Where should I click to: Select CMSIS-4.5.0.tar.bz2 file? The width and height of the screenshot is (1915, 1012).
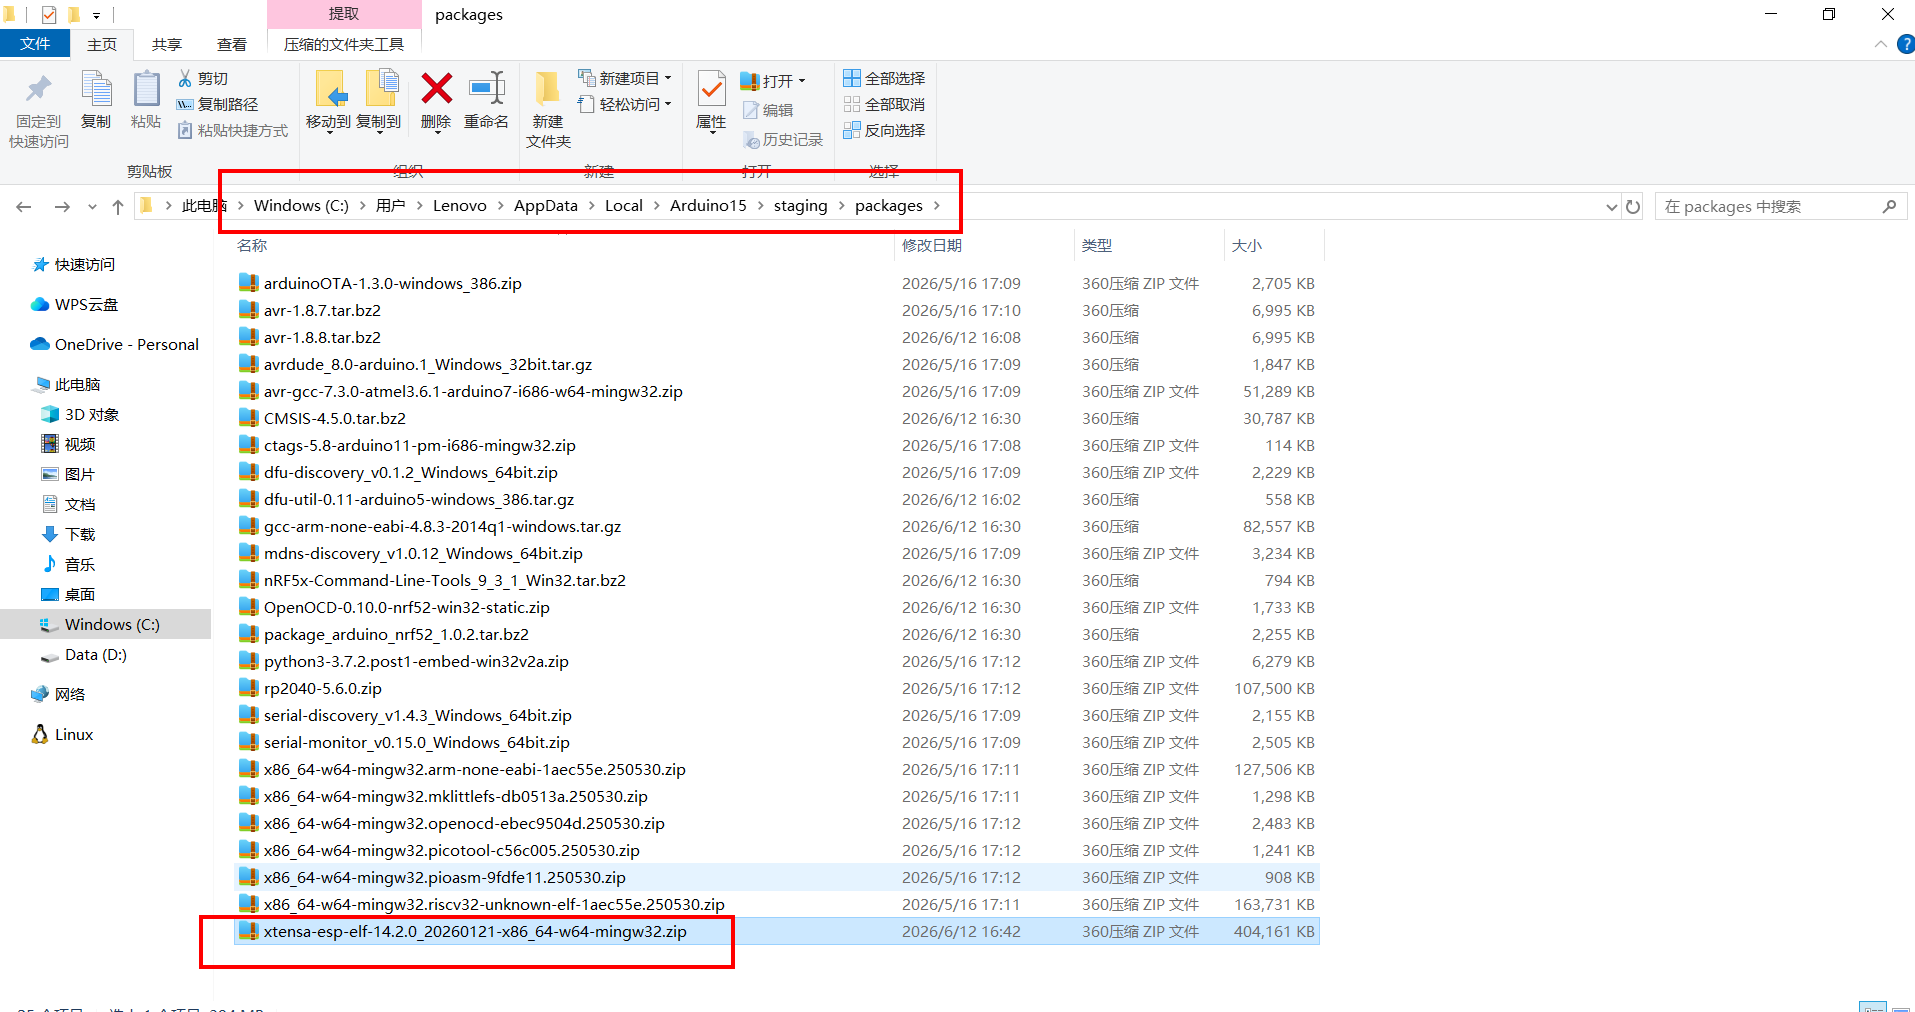[x=777, y=418]
